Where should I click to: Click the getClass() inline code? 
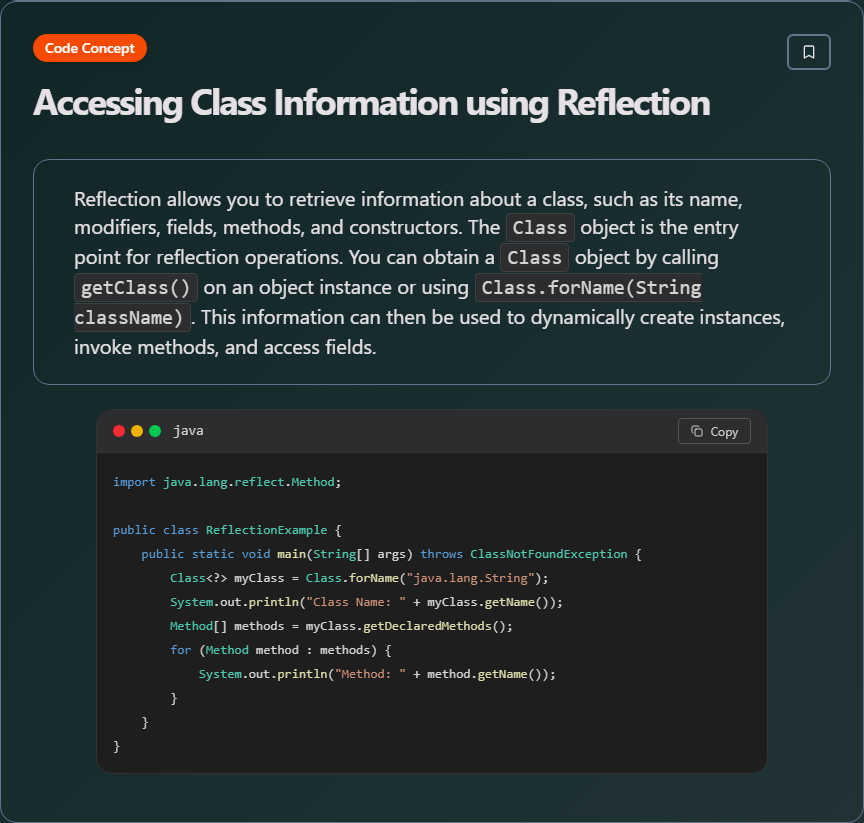[x=136, y=288]
